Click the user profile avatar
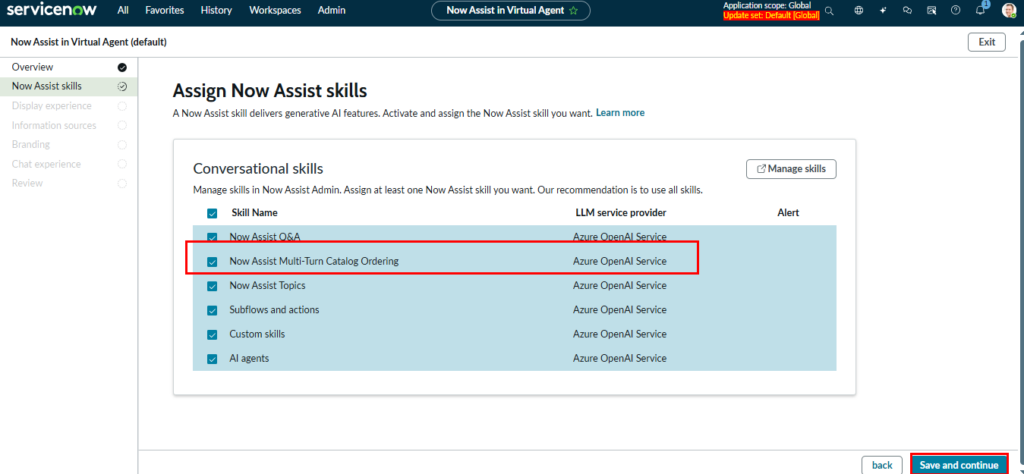The image size is (1024, 474). pyautogui.click(x=1008, y=11)
